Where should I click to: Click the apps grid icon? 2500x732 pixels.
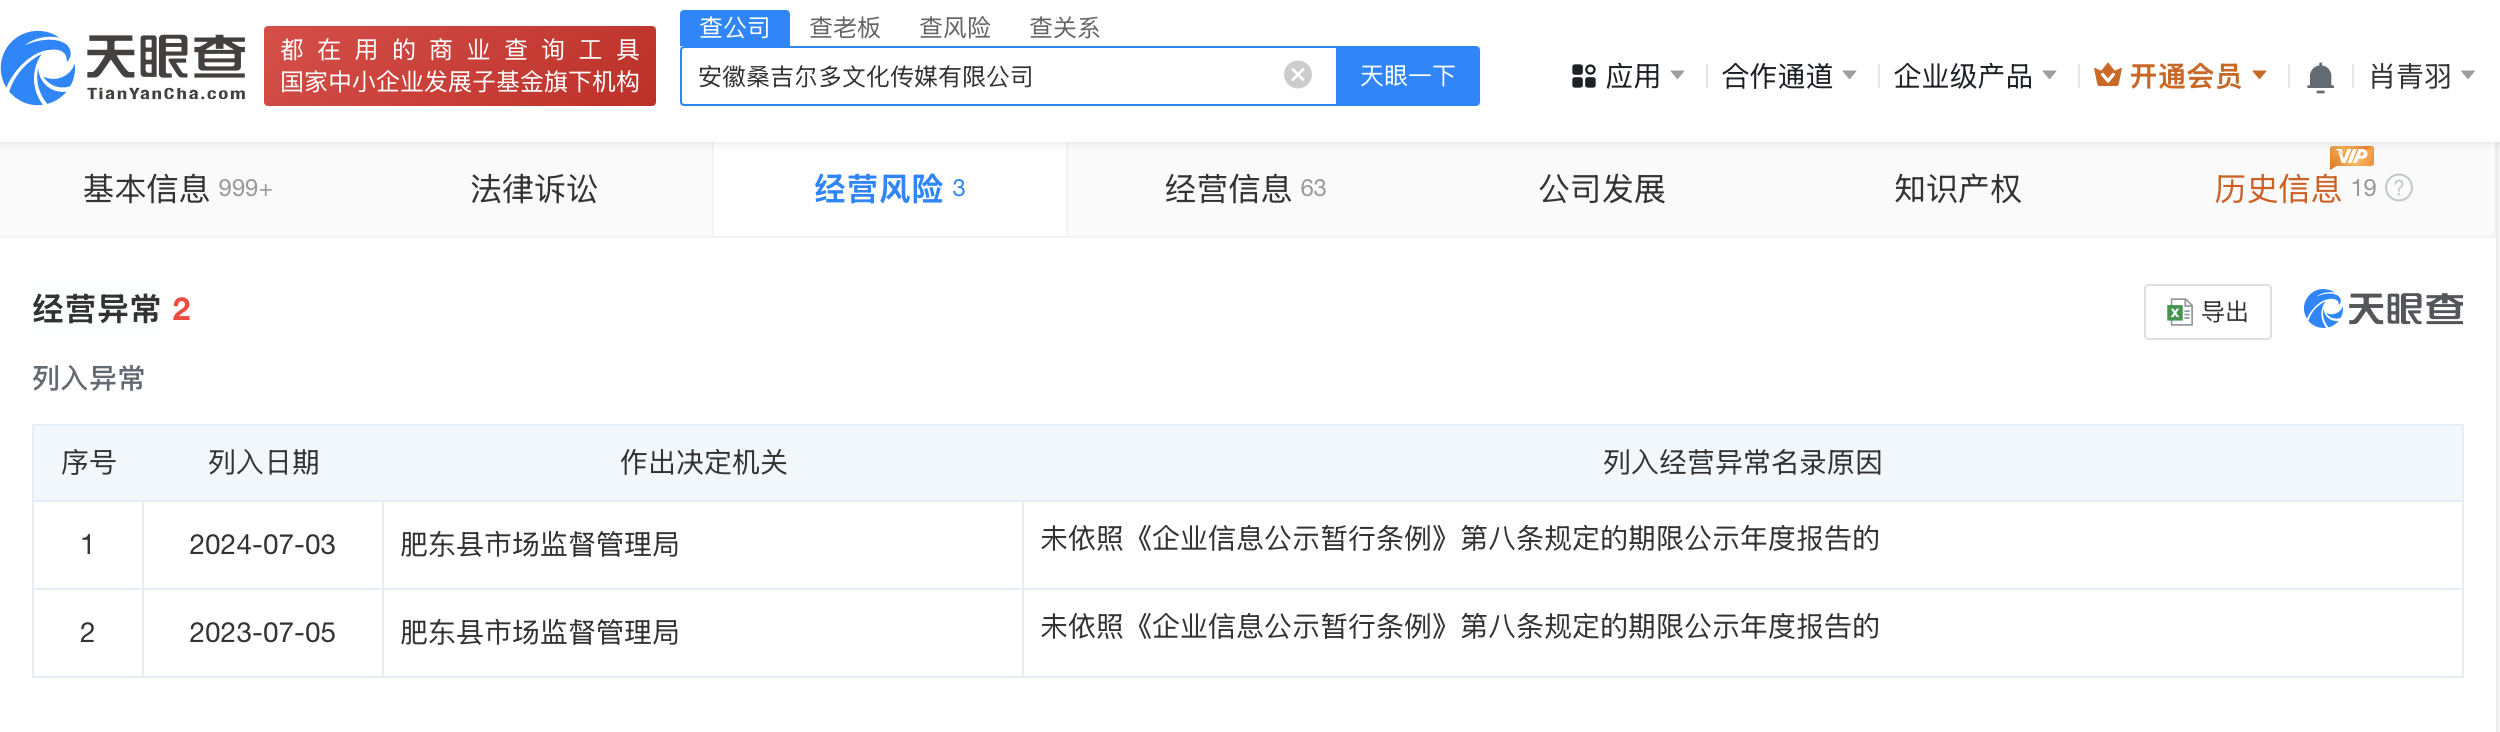click(1583, 76)
